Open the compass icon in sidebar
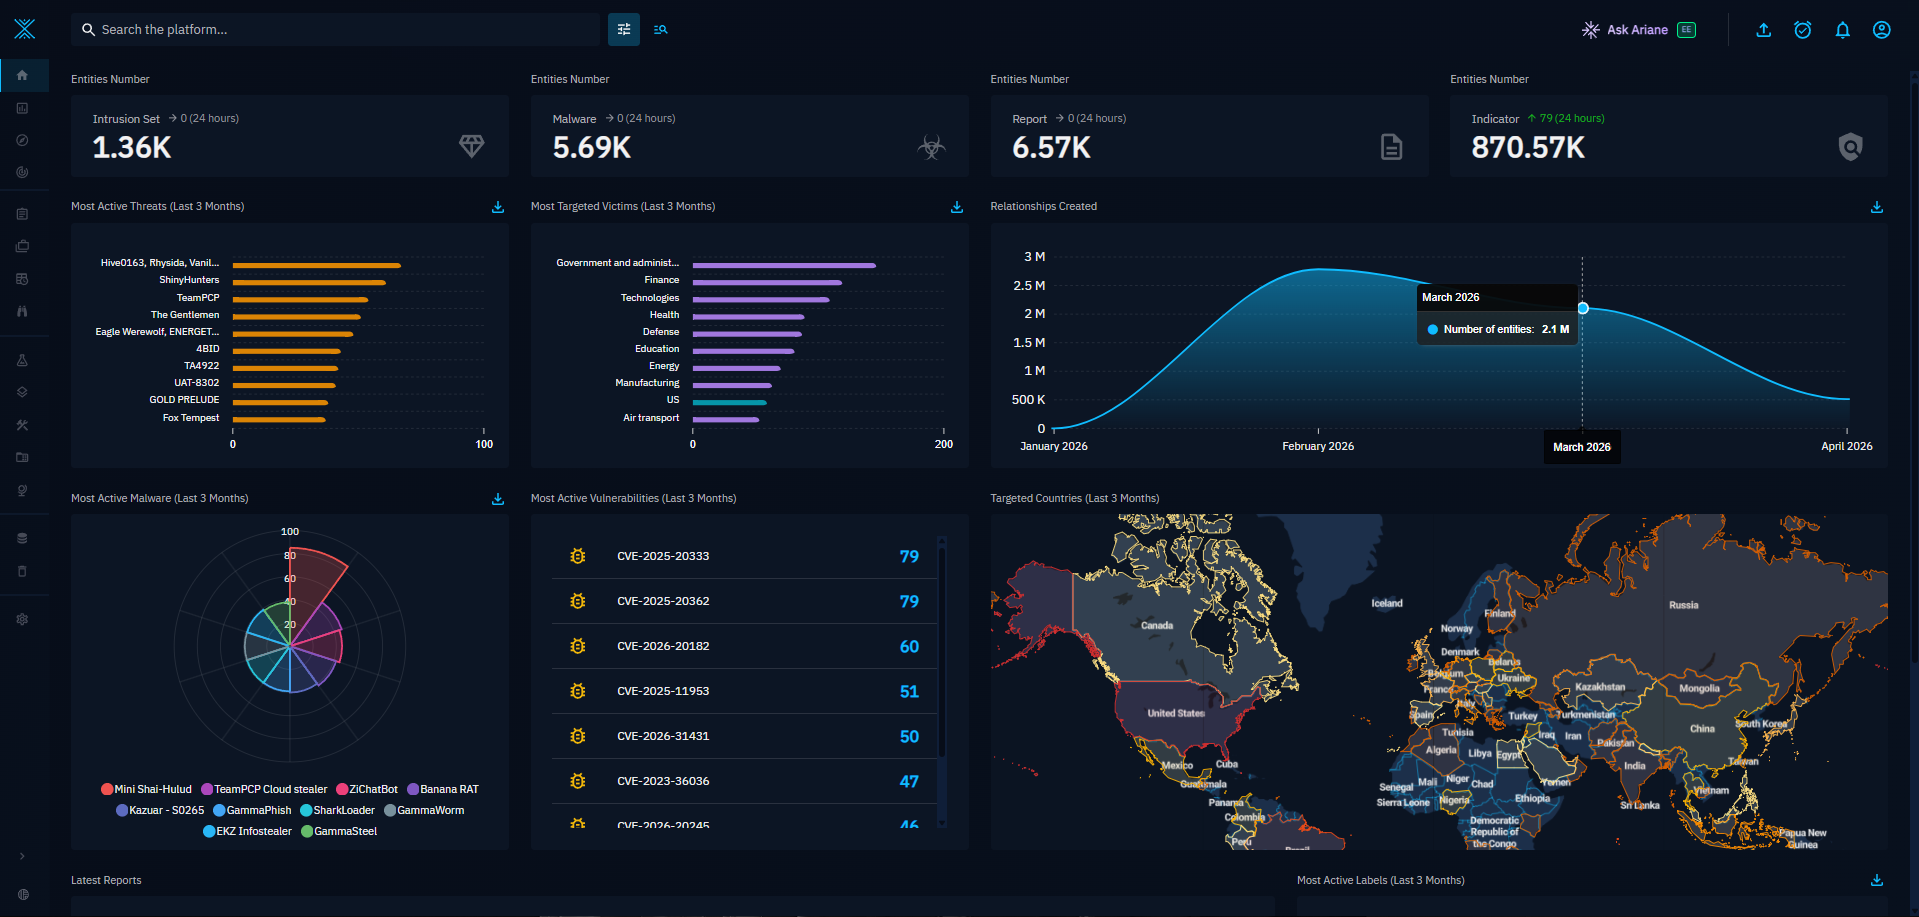The image size is (1919, 917). [x=22, y=140]
